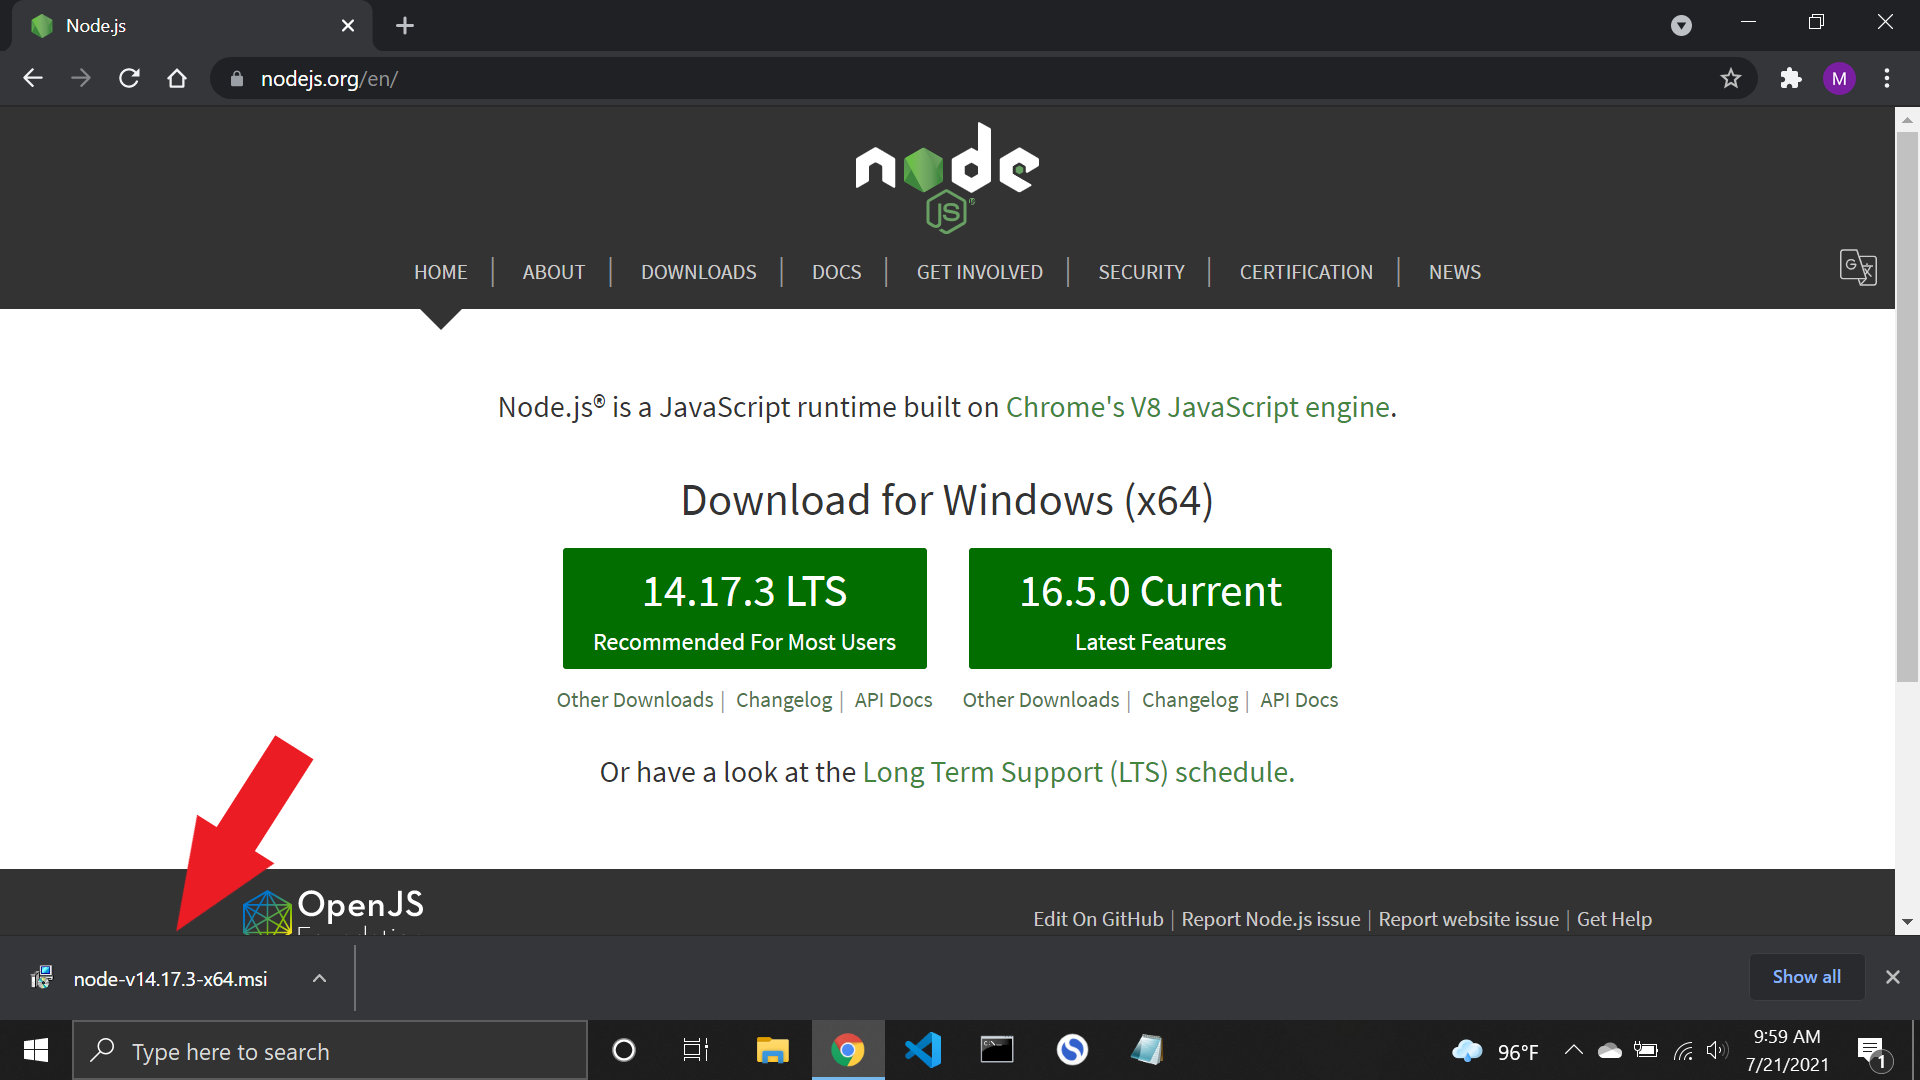
Task: Select the DOCS navigation menu item
Action: pos(837,272)
